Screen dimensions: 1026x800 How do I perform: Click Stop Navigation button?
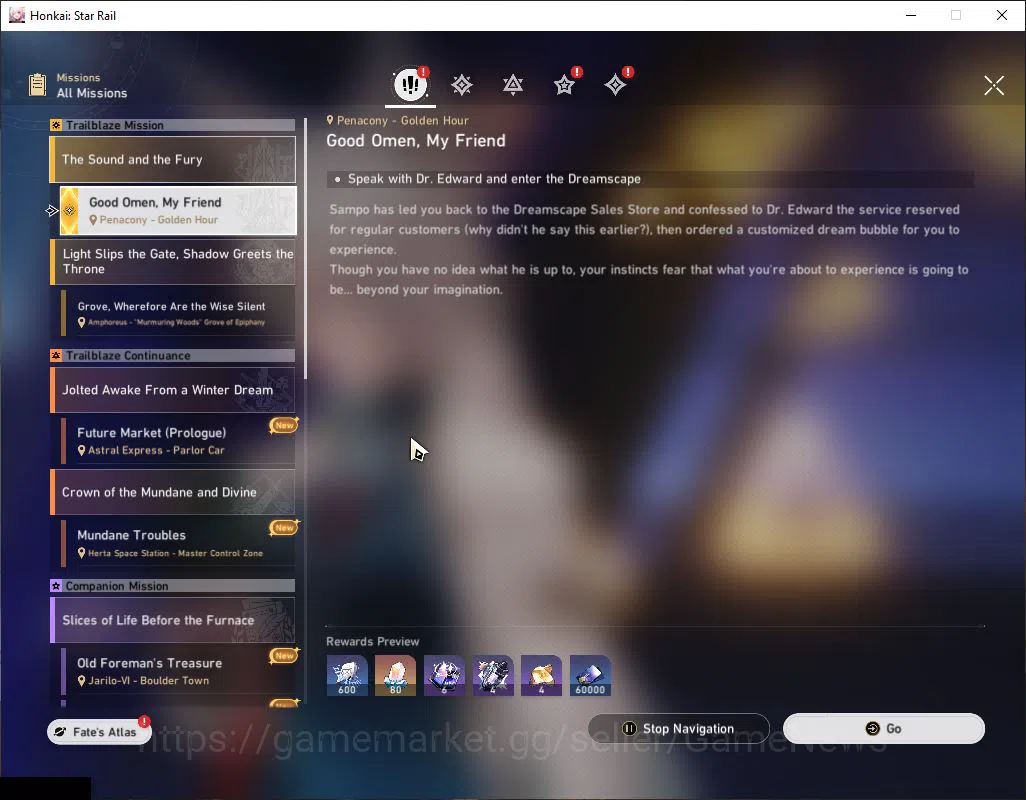pyautogui.click(x=679, y=729)
